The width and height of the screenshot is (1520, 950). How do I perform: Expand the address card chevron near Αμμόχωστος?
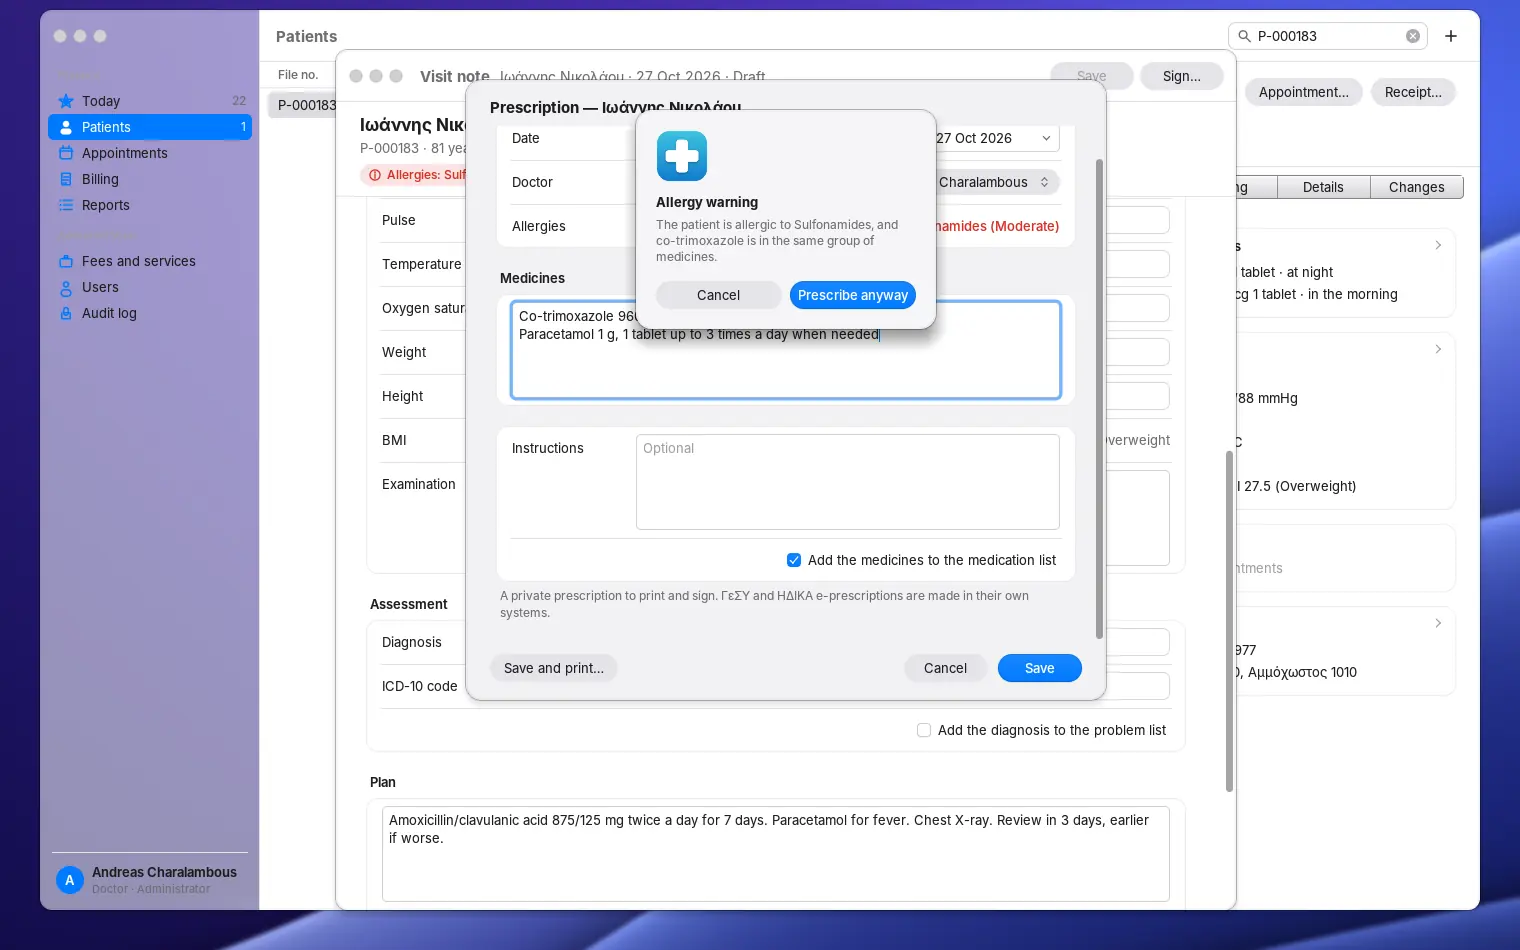coord(1438,623)
